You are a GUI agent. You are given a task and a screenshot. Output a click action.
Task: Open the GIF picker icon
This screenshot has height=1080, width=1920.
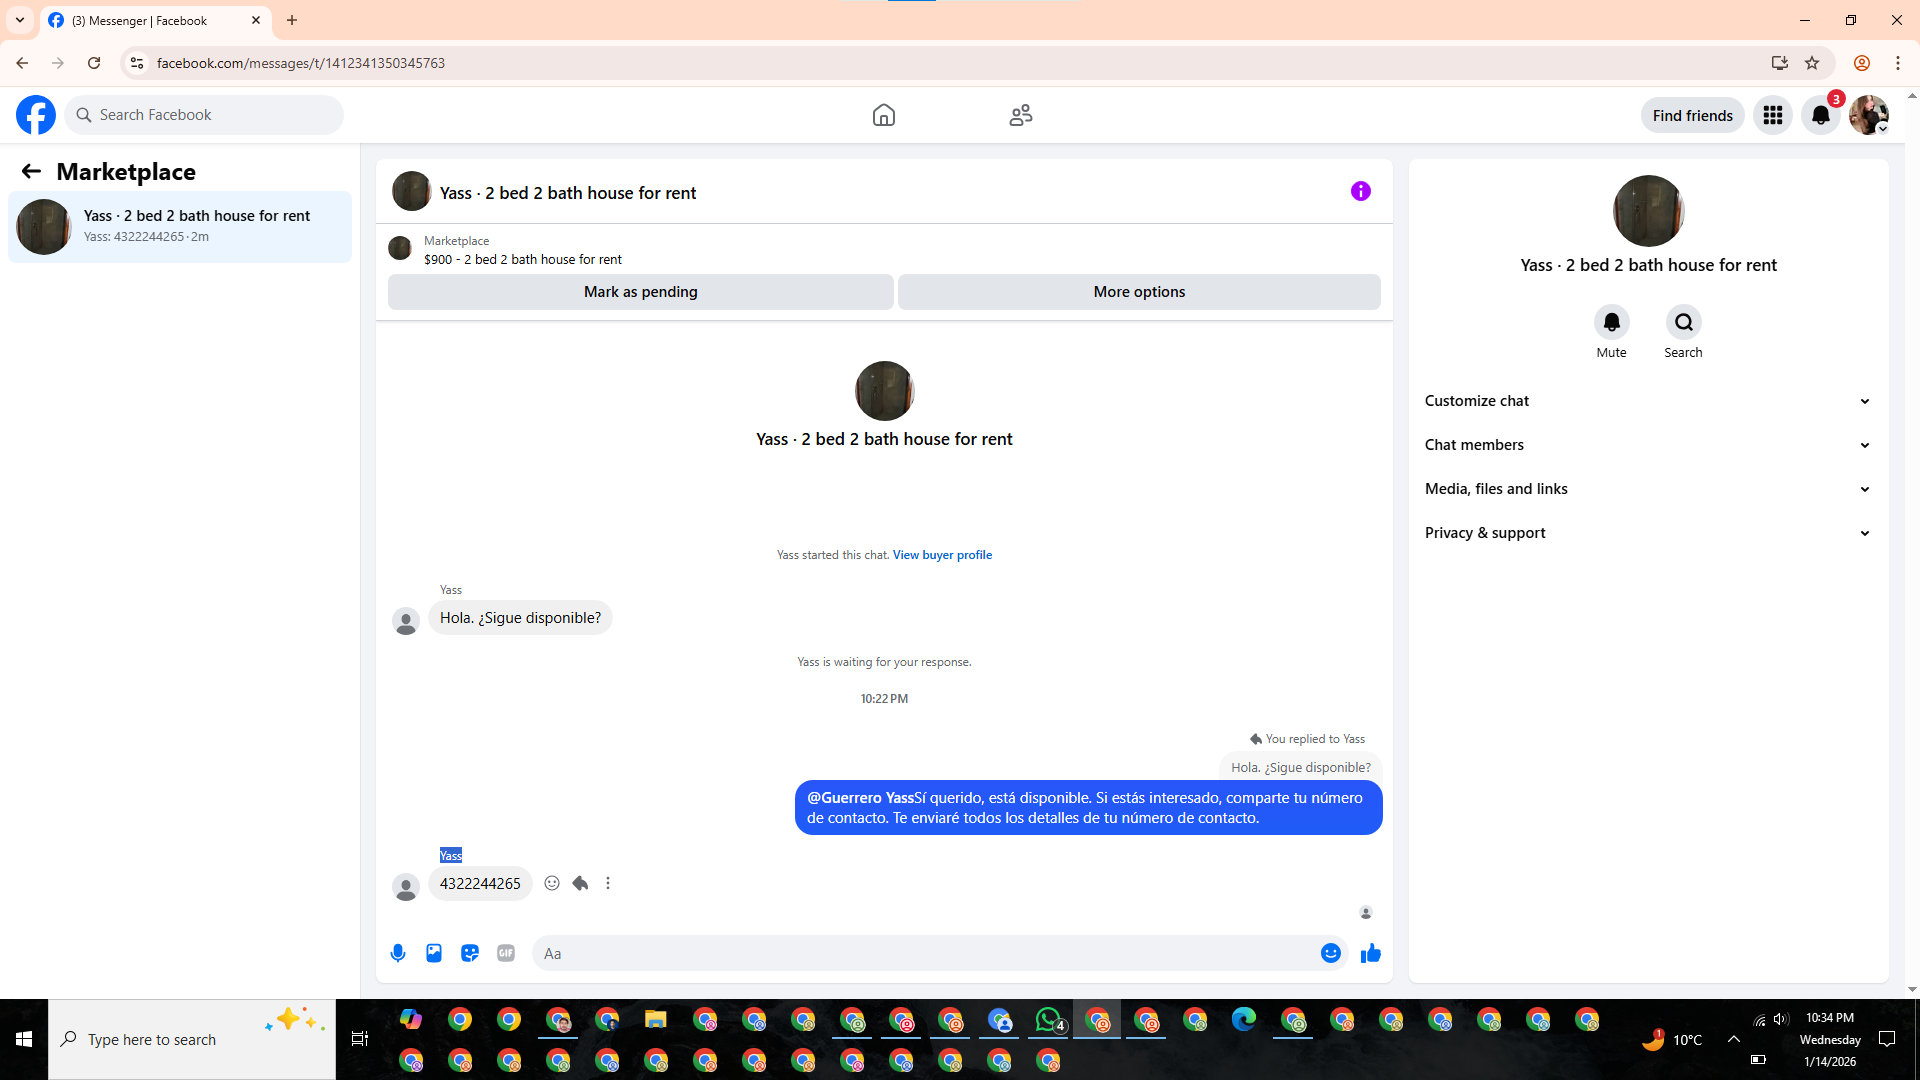506,953
